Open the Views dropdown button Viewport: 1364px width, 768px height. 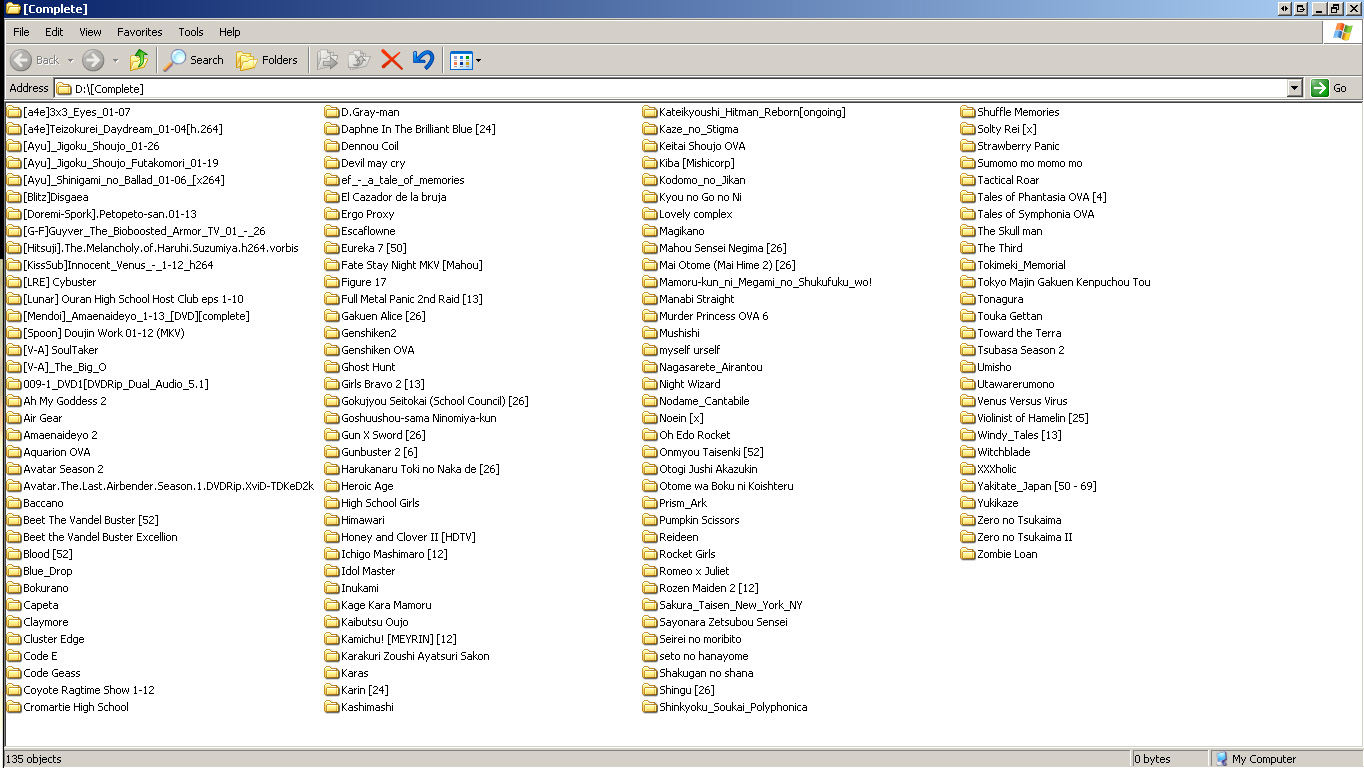466,60
